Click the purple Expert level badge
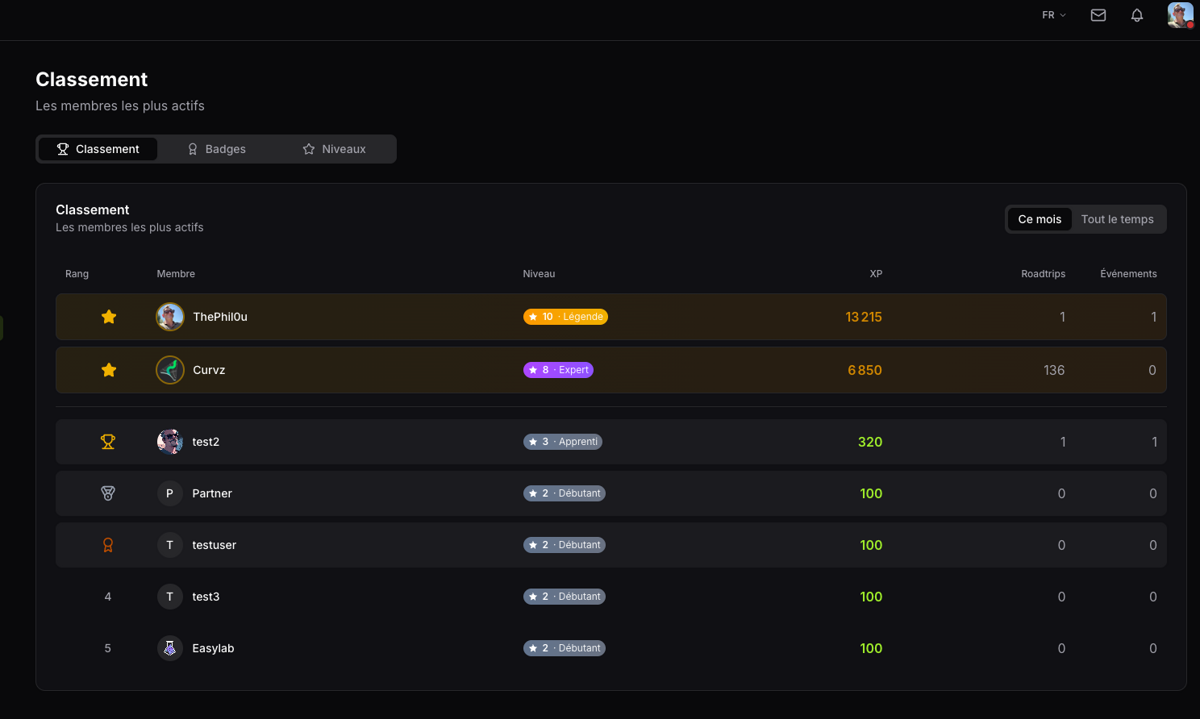 pos(558,370)
